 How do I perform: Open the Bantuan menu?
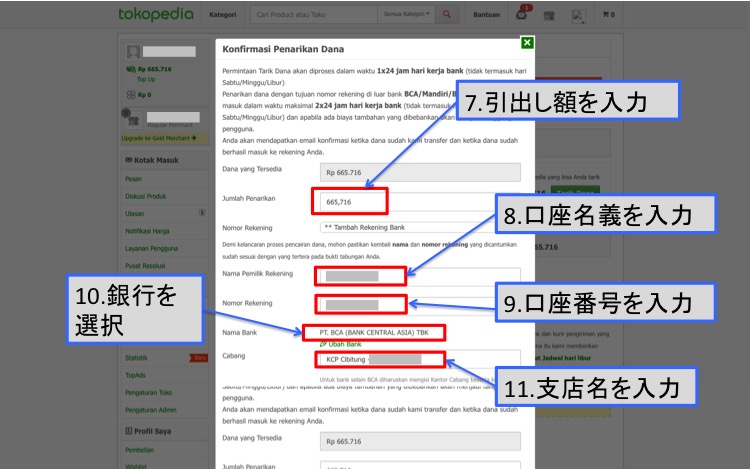(x=486, y=15)
